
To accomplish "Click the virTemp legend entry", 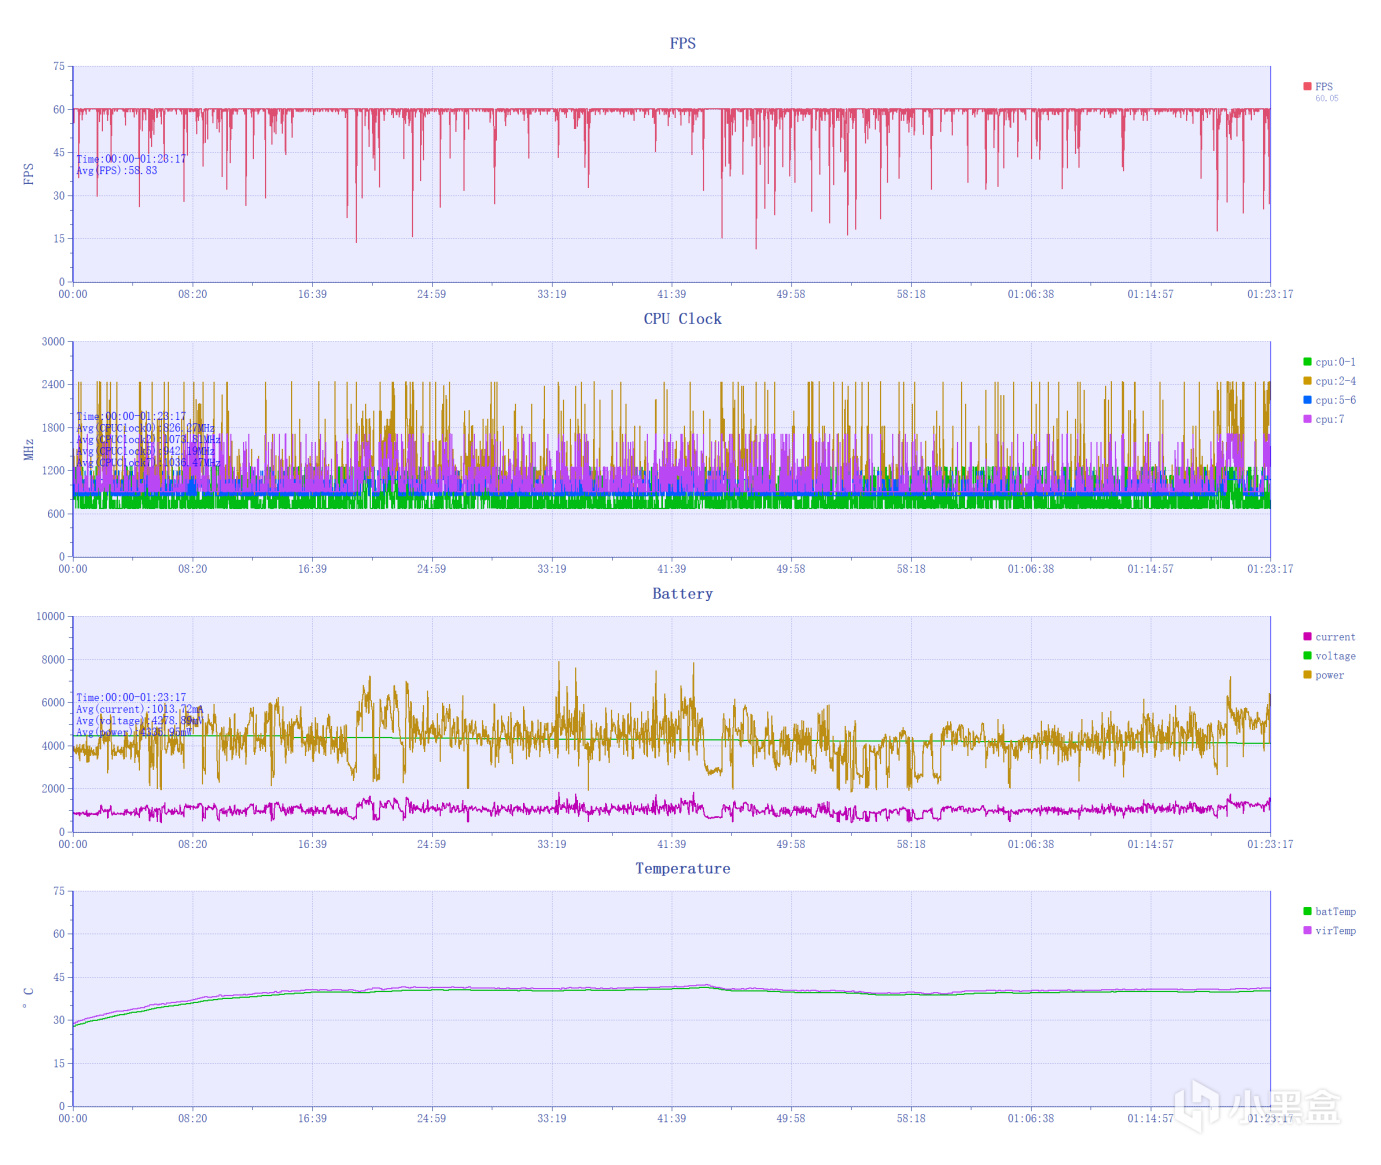I will click(x=1329, y=931).
